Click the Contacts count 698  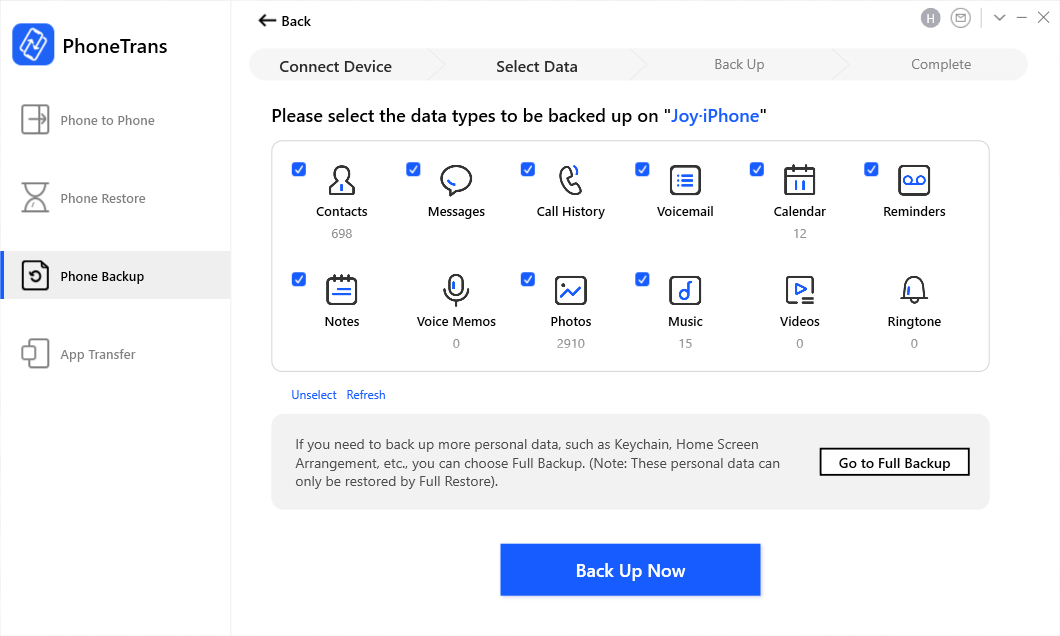coord(341,233)
